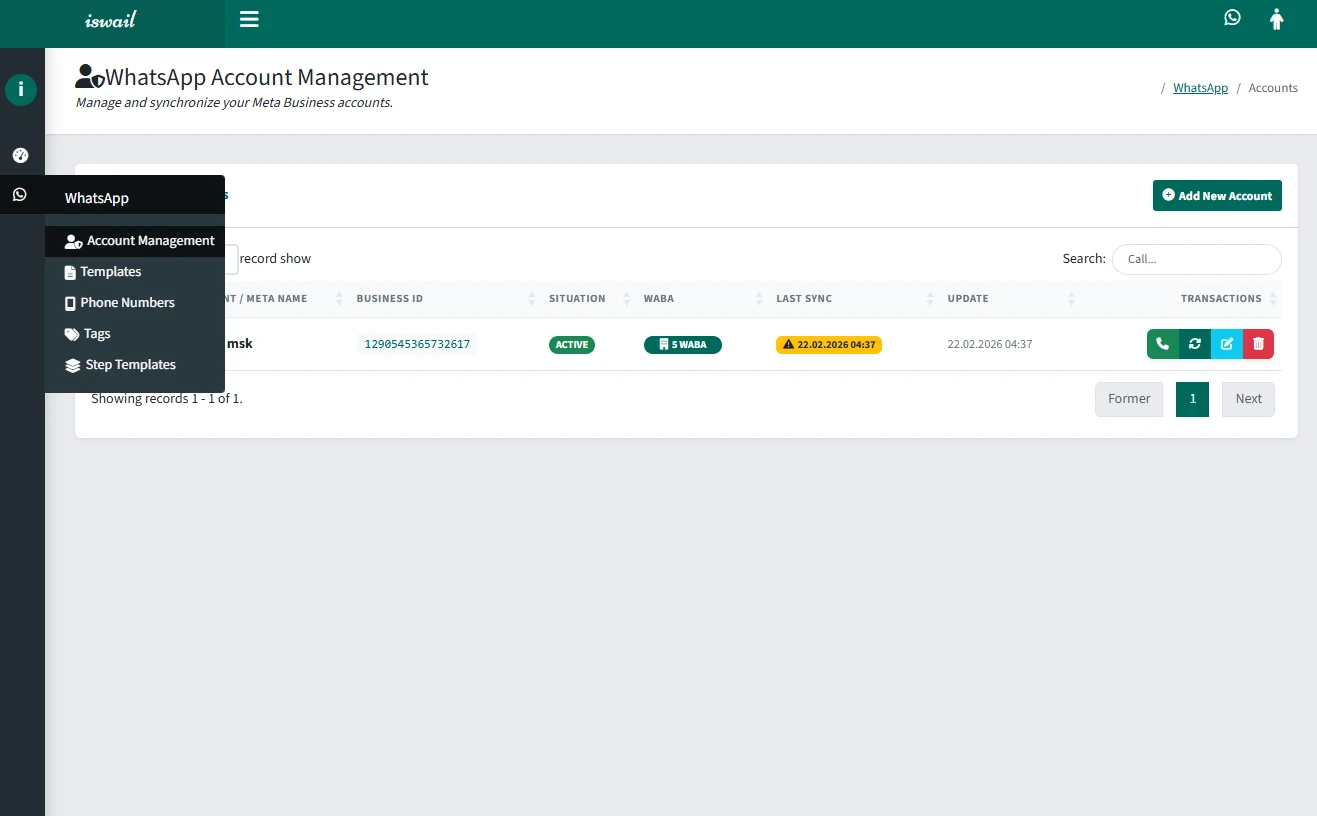
Task: Open the user profile icon at top right
Action: [x=1276, y=19]
